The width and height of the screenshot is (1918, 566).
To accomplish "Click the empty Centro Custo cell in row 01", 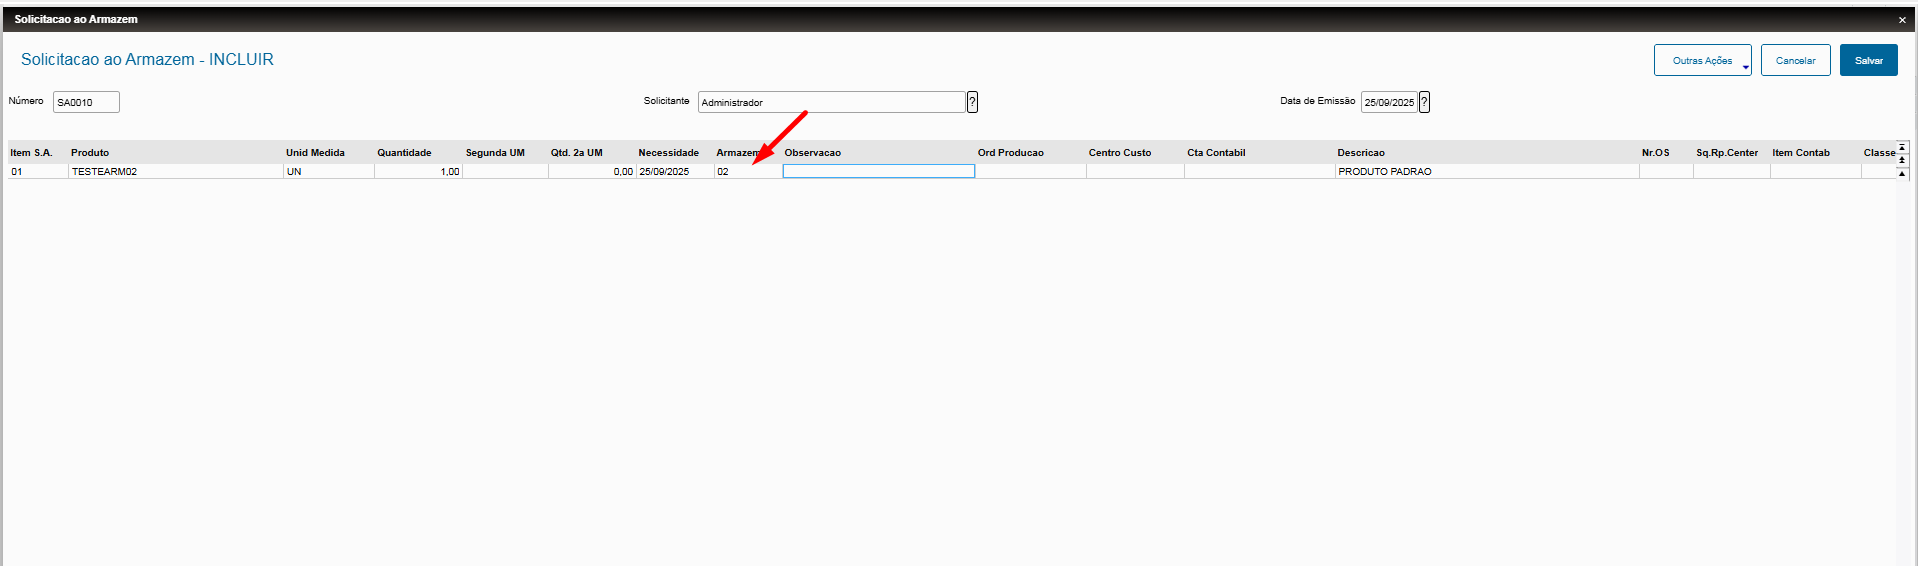I will [1135, 172].
